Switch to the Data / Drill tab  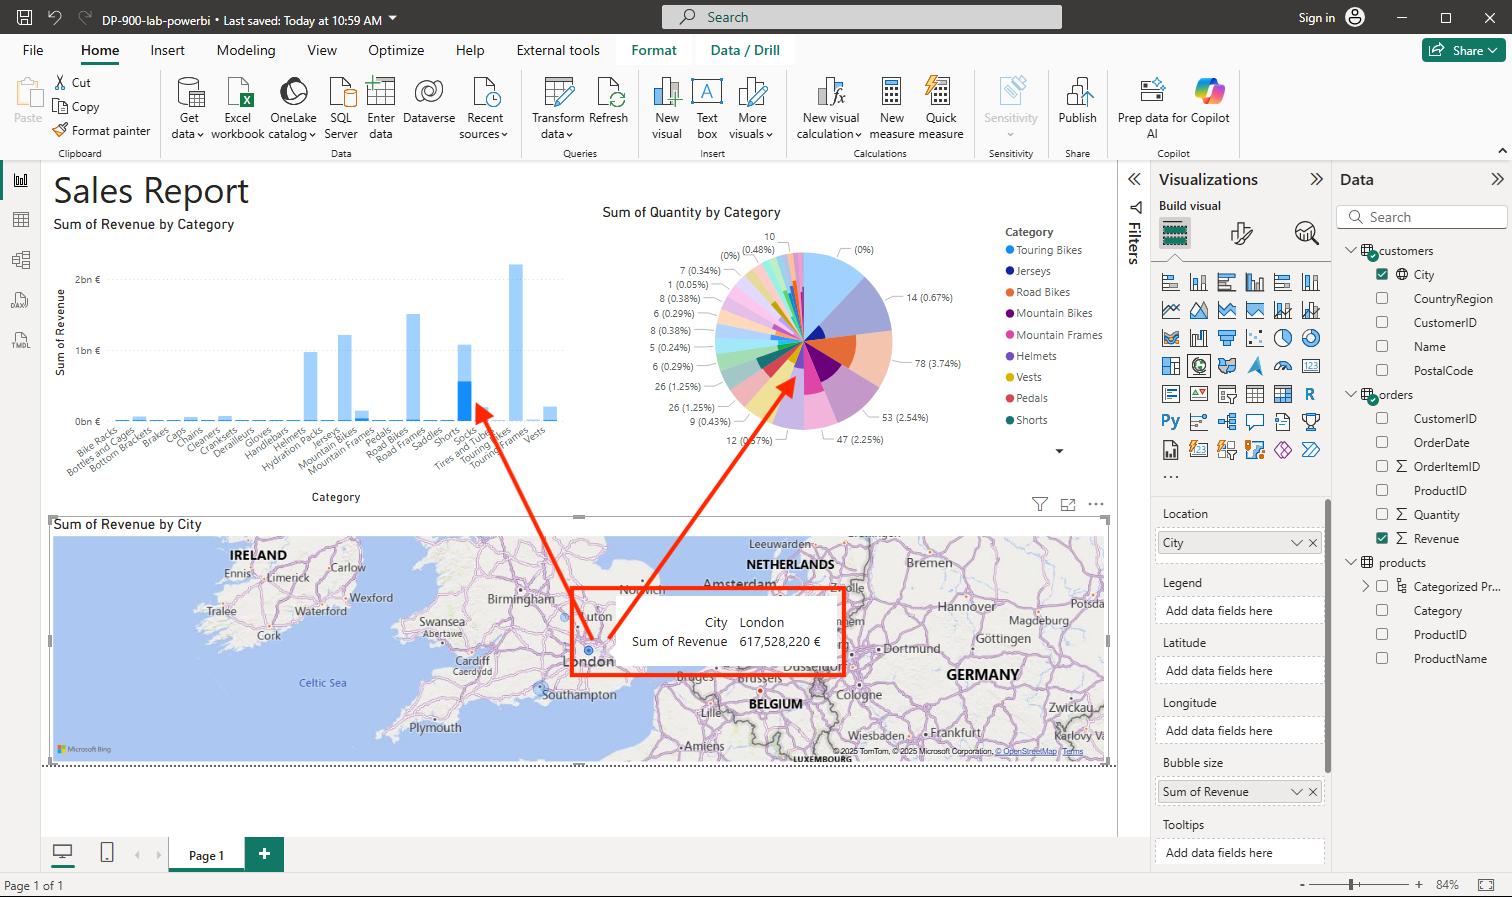click(745, 50)
